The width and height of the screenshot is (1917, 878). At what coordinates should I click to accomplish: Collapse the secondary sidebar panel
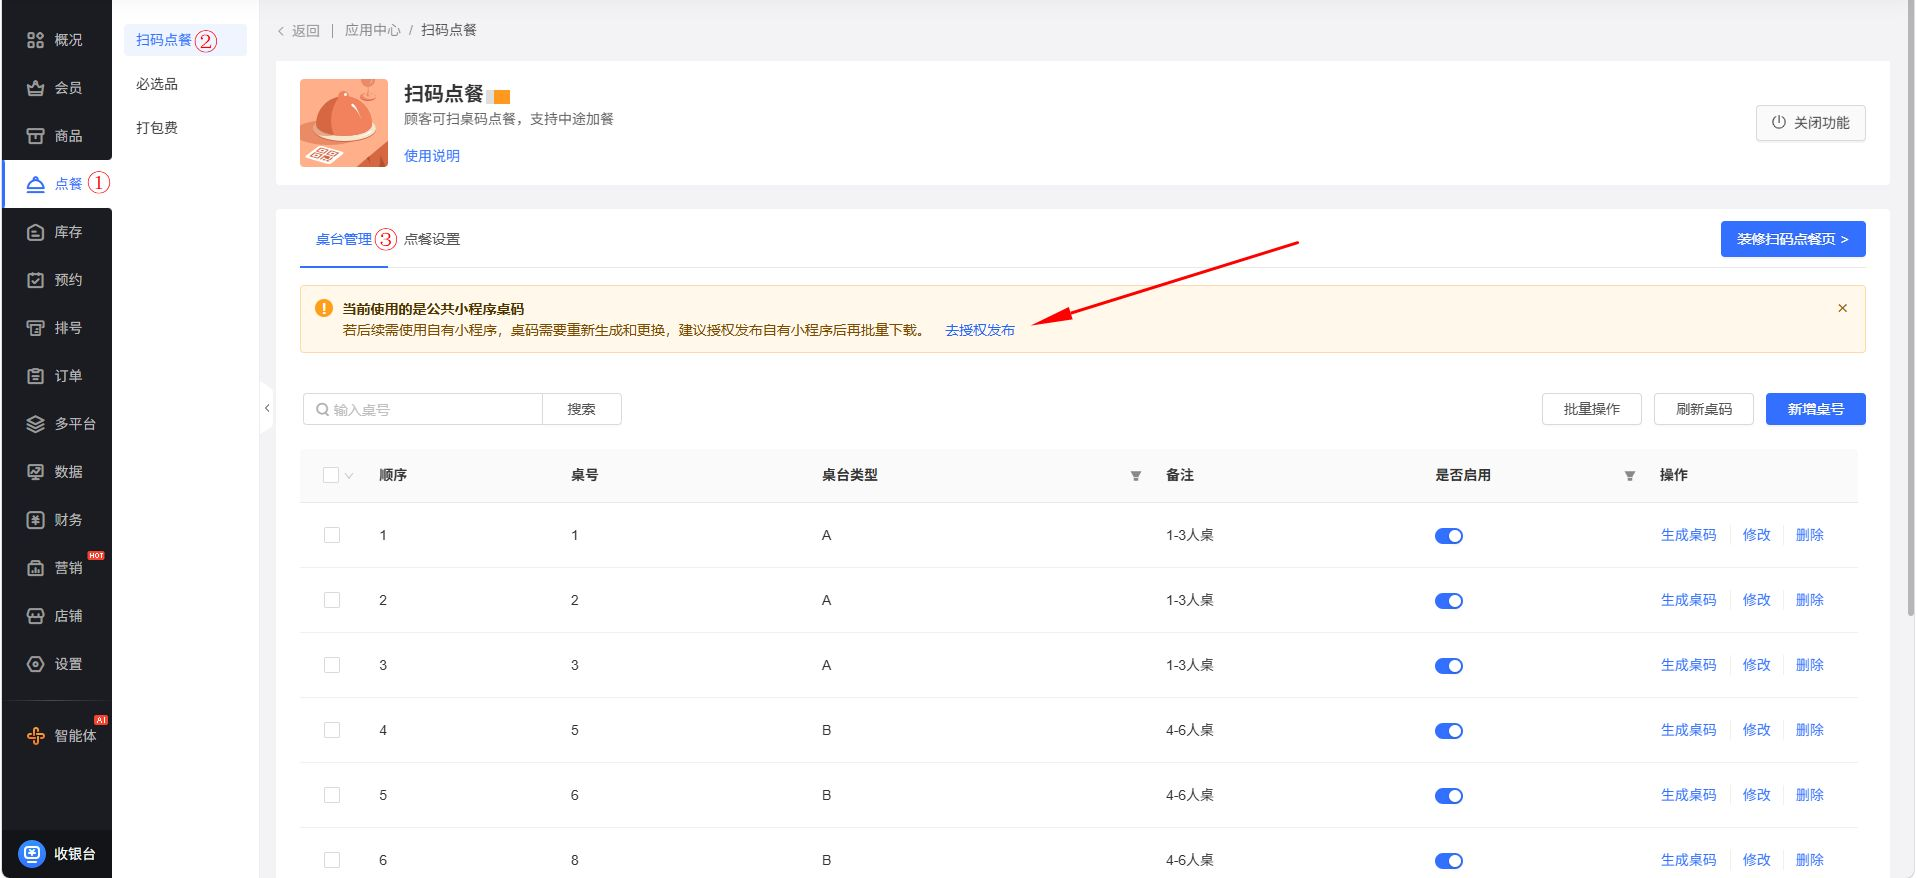266,408
